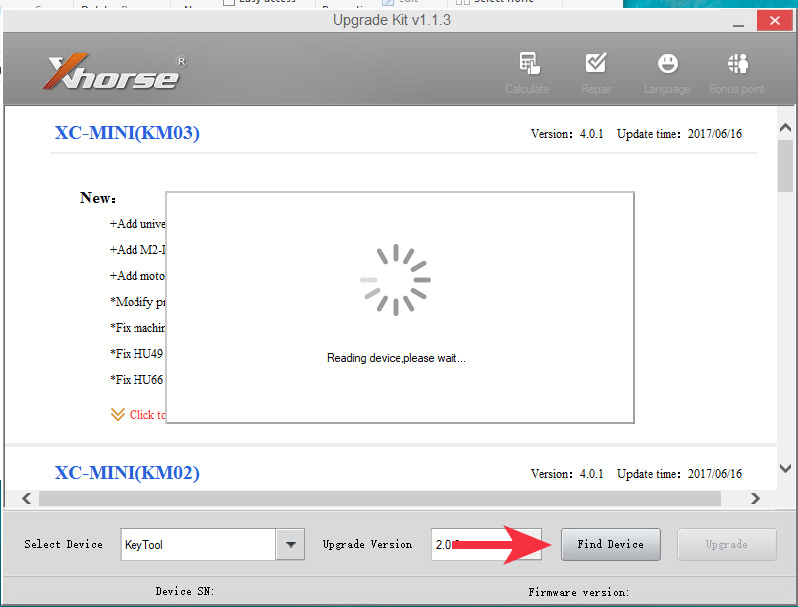Open the Calculate tool icon
Viewport: 798px width, 607px height.
pos(529,63)
